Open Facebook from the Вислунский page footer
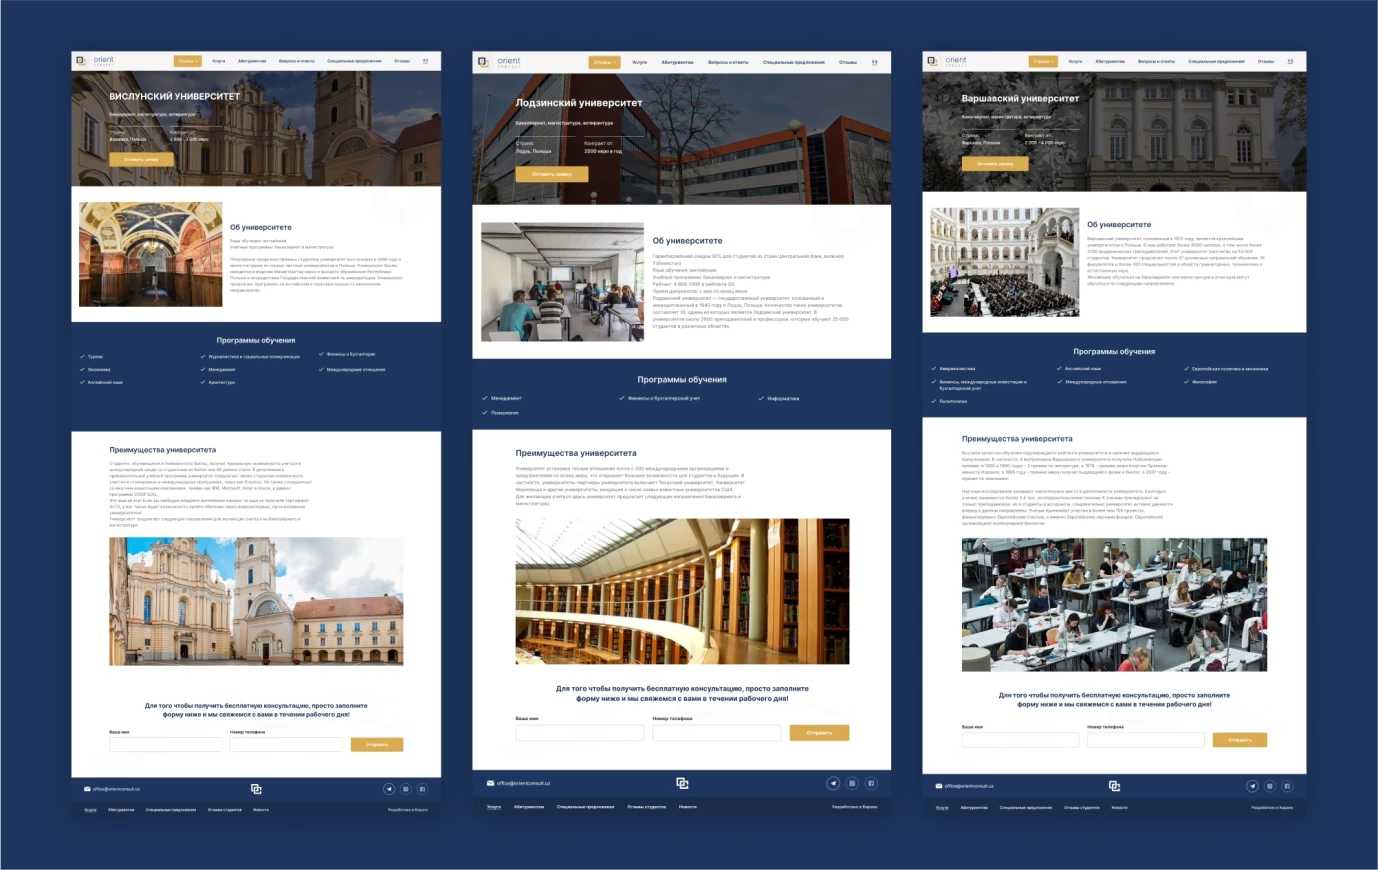This screenshot has height=870, width=1378. tap(422, 789)
